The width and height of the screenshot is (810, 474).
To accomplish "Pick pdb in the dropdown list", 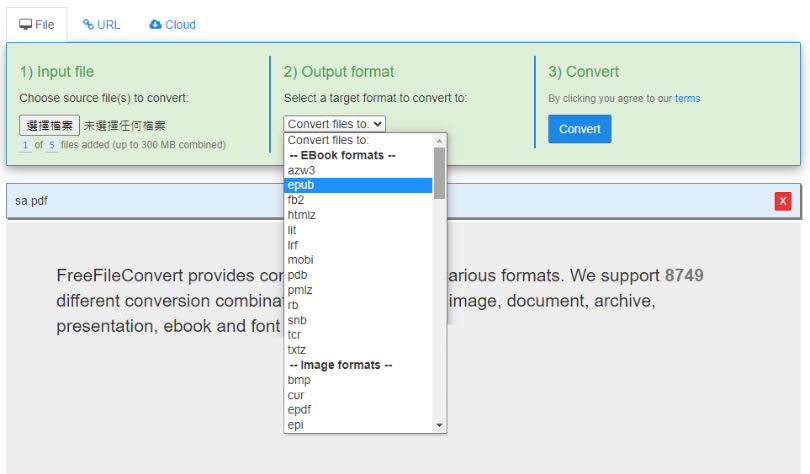I will tap(358, 275).
